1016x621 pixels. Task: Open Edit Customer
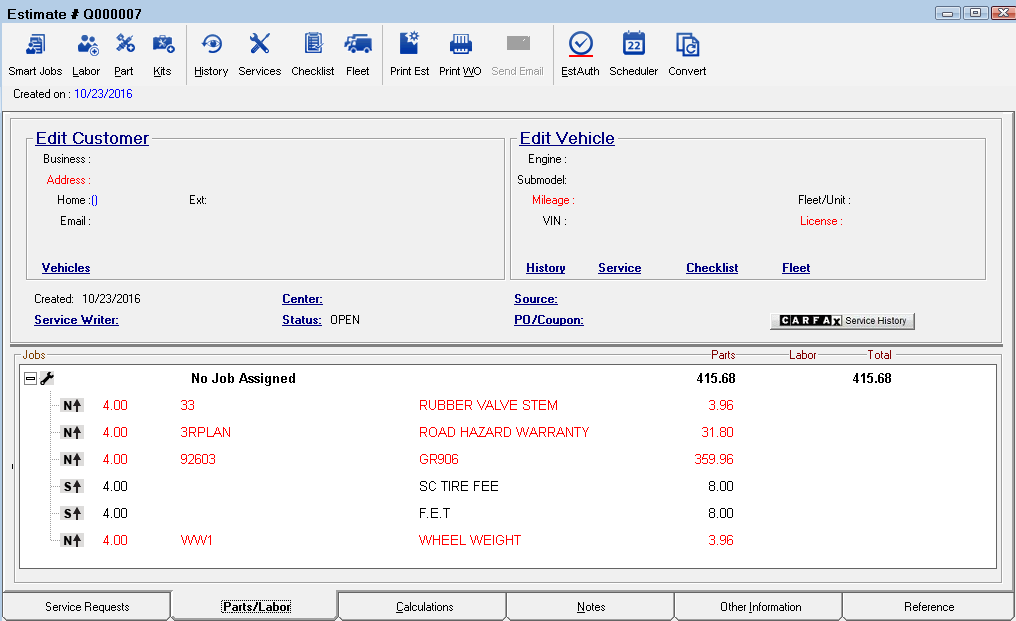tap(91, 138)
